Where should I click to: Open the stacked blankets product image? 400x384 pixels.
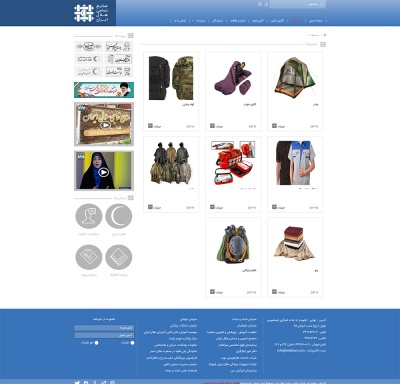click(295, 243)
